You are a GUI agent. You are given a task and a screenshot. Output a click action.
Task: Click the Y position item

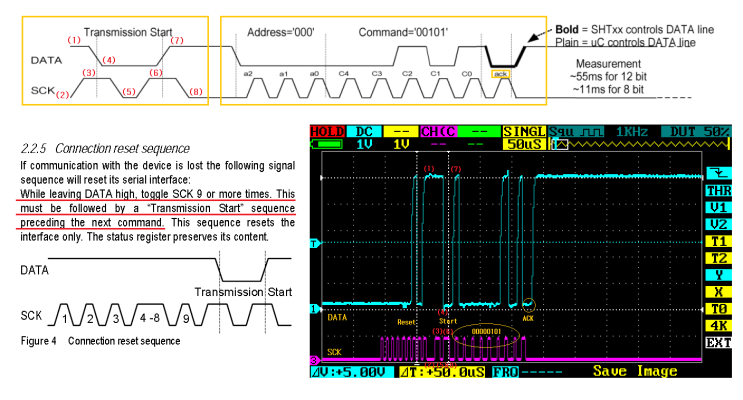coord(719,275)
